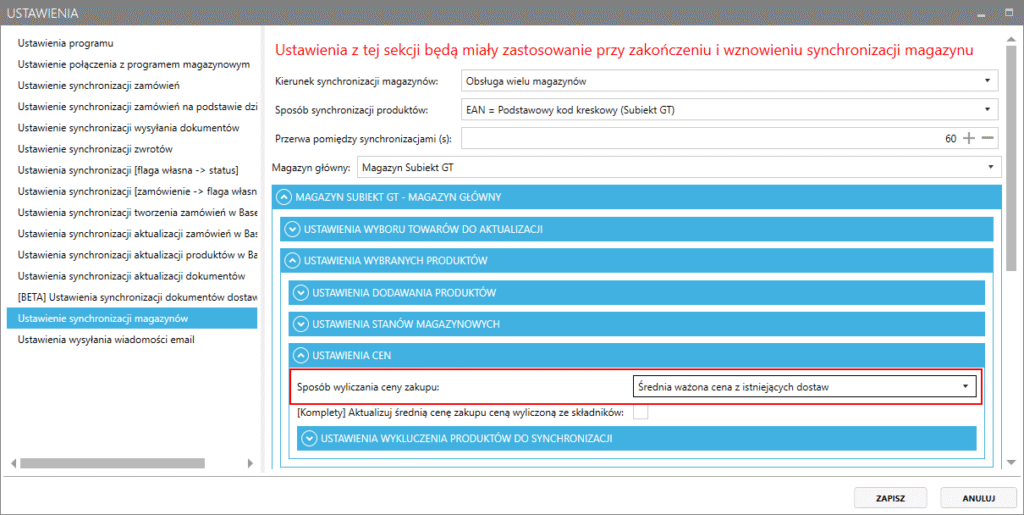Viewport: 1024px width, 515px height.
Task: Click sidebar scrollbar right arrow
Action: [250, 463]
